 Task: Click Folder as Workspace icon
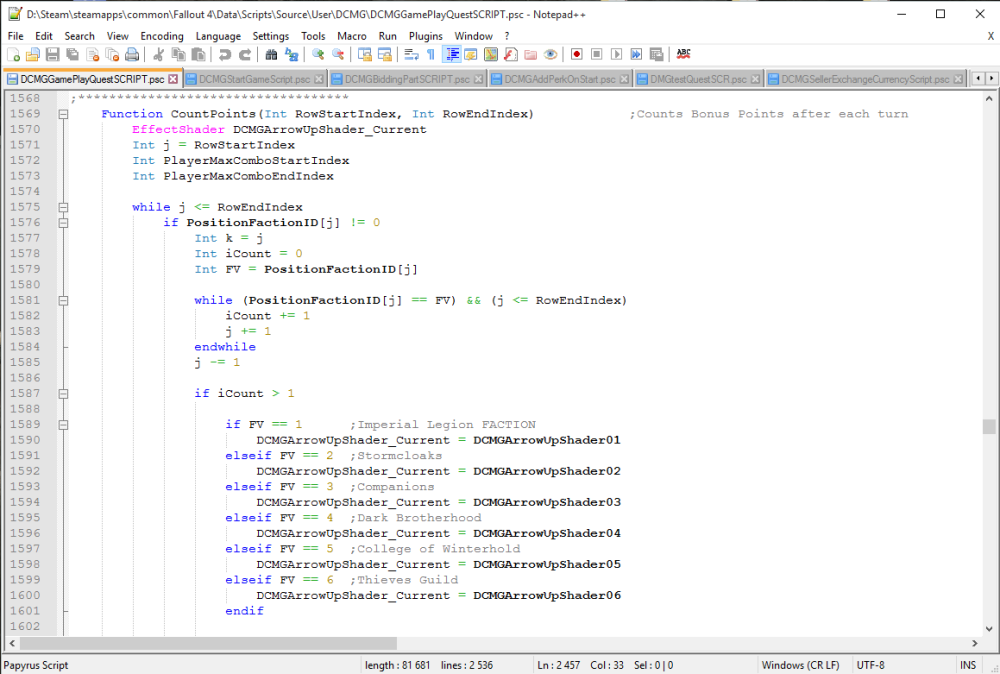pos(531,55)
